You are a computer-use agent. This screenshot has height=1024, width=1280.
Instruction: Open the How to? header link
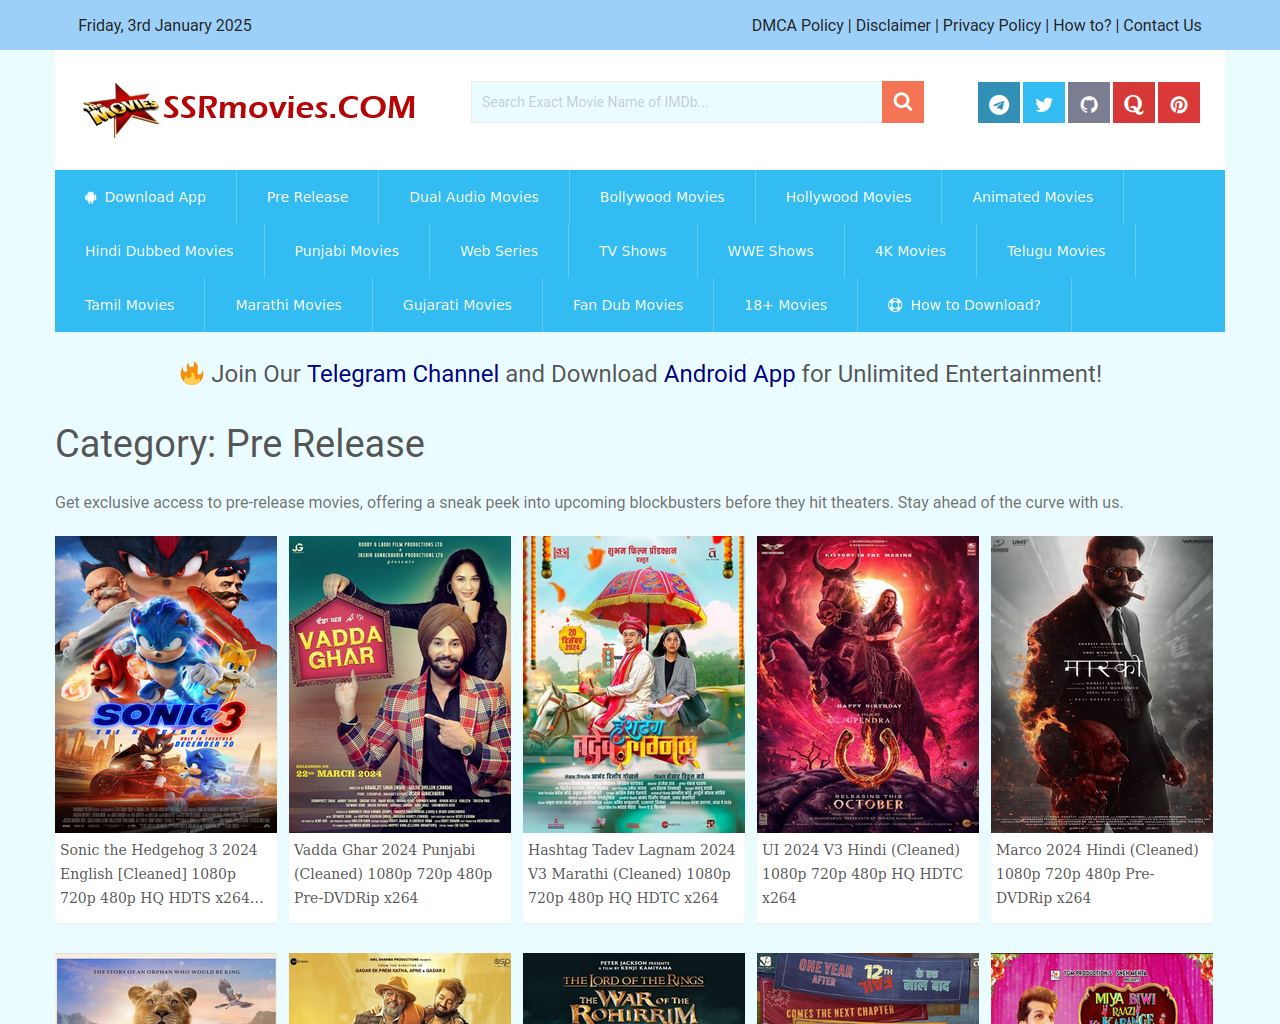(1082, 25)
